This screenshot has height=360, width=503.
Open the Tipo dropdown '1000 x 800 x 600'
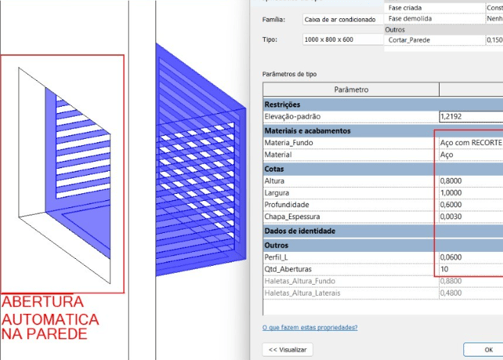(343, 40)
